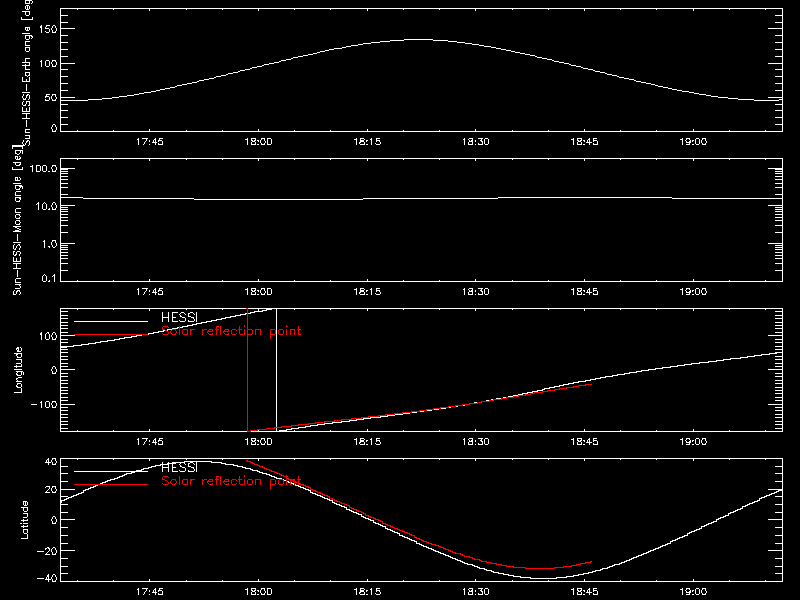This screenshot has width=800, height=600.
Task: Select the -20 tick label on Latitude plot
Action: pos(47,551)
